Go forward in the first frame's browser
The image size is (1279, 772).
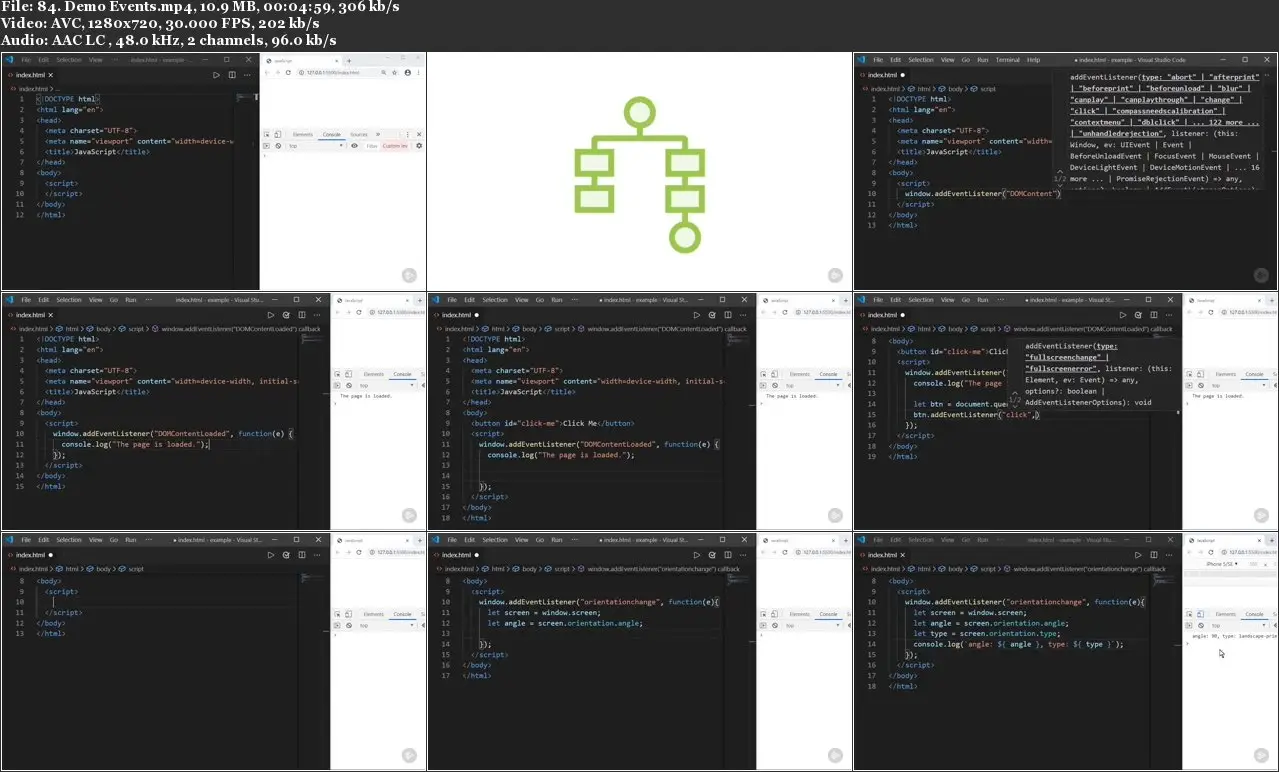(278, 73)
